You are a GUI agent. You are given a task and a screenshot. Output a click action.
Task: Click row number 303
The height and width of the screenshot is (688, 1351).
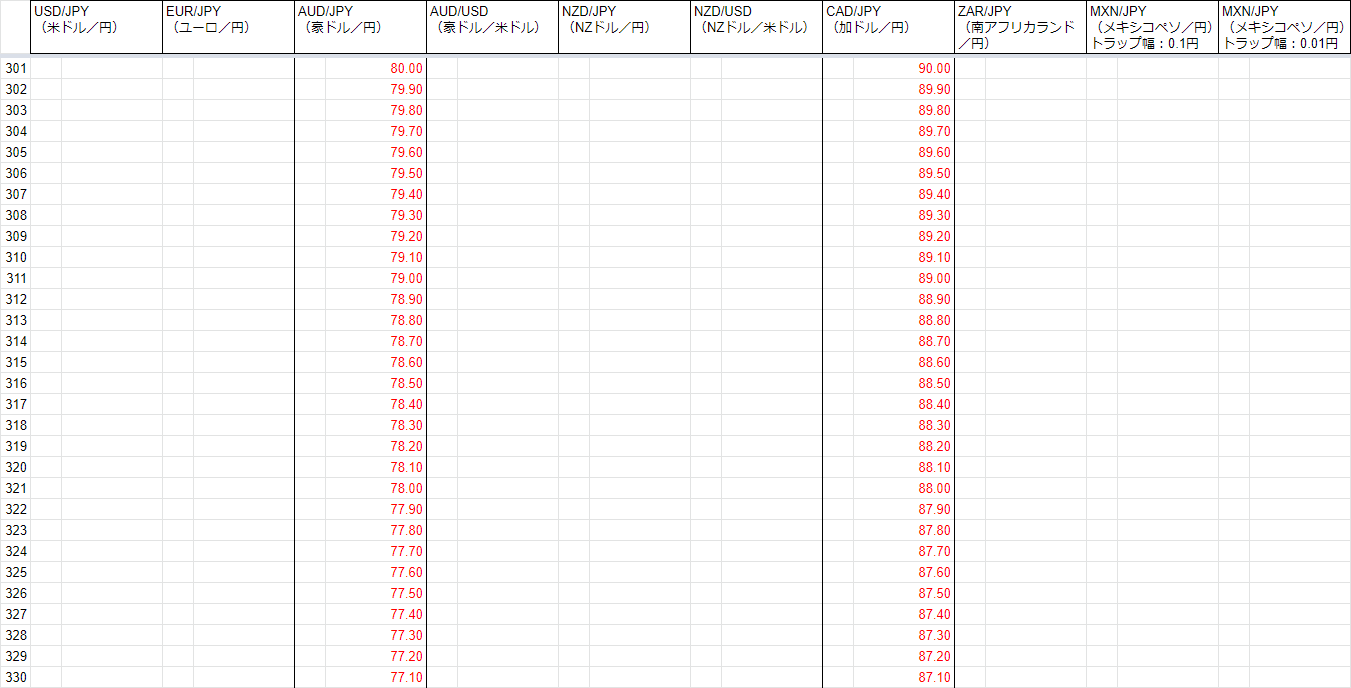point(15,110)
